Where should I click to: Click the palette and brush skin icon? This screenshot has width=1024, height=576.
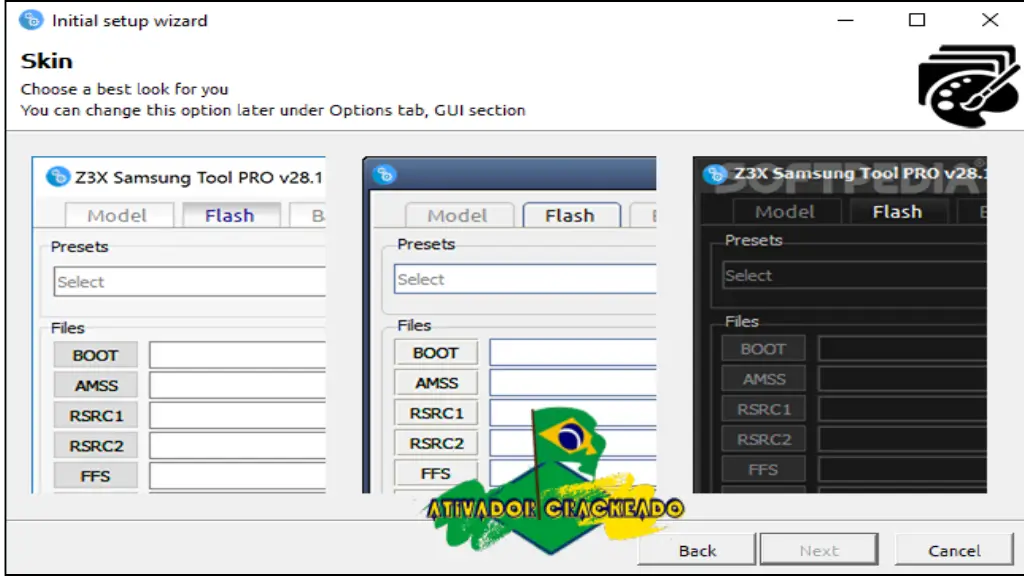pyautogui.click(x=968, y=86)
